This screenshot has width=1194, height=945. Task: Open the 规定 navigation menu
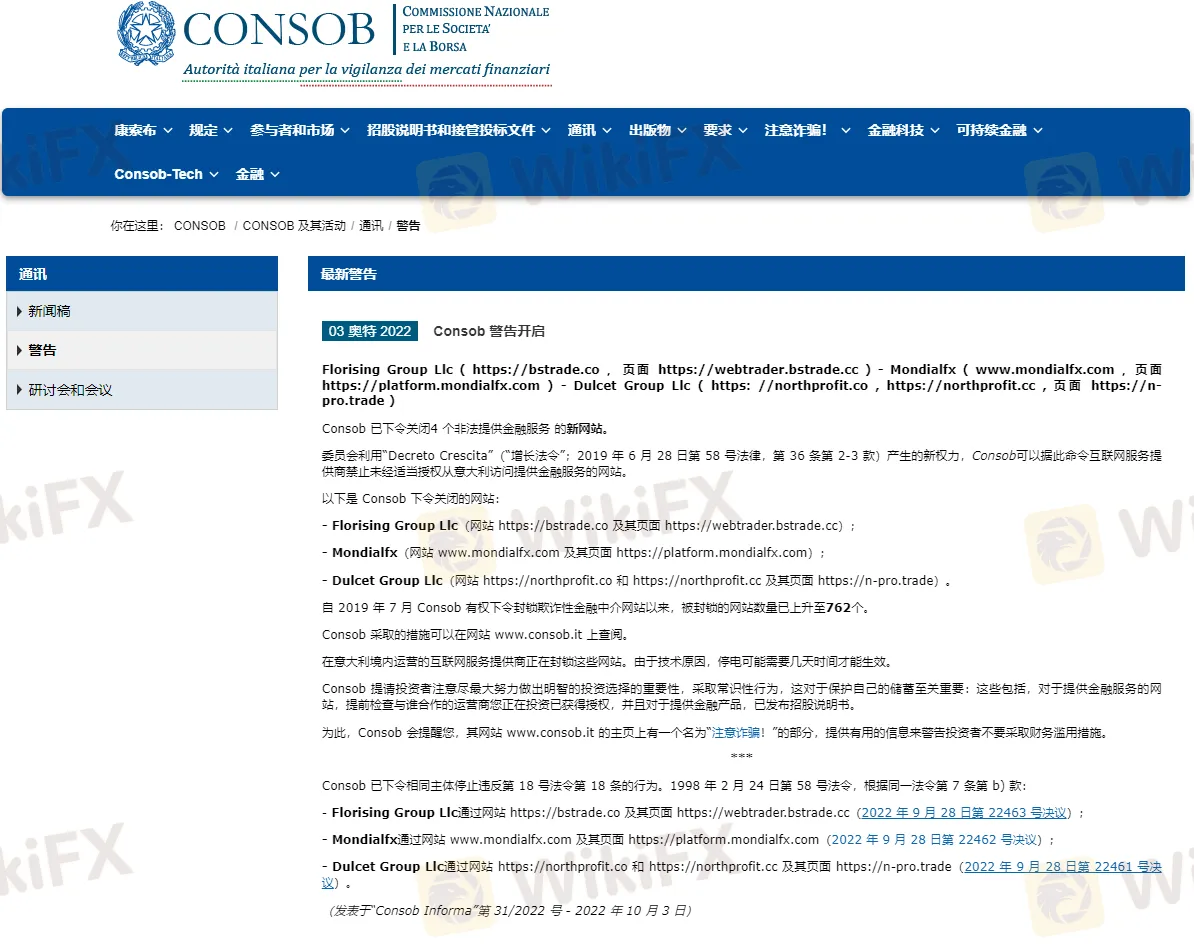(203, 130)
